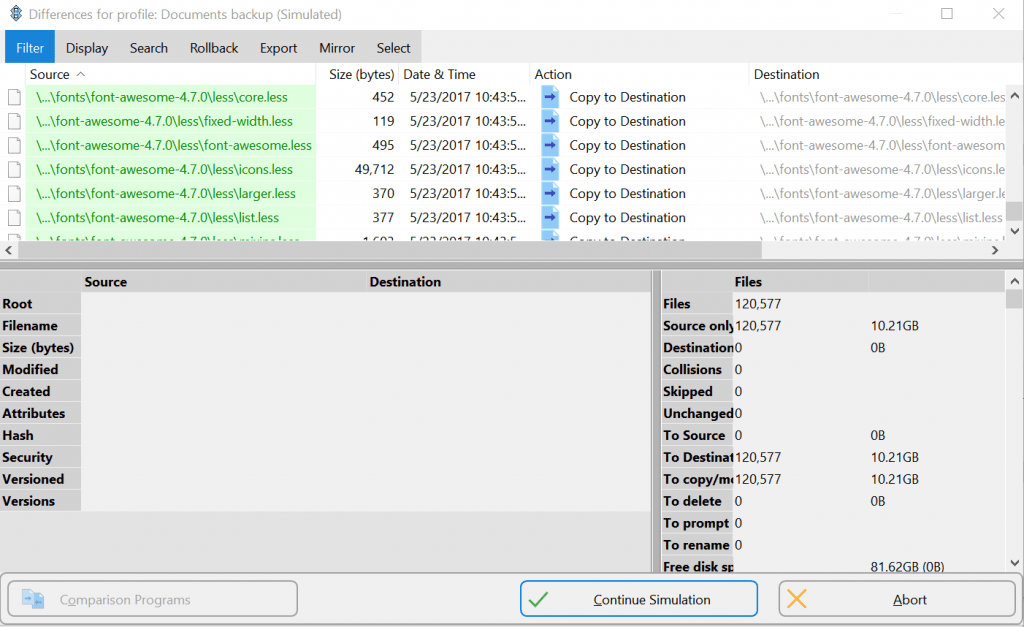Click free disk value 81.62GB (0B)

907,567
